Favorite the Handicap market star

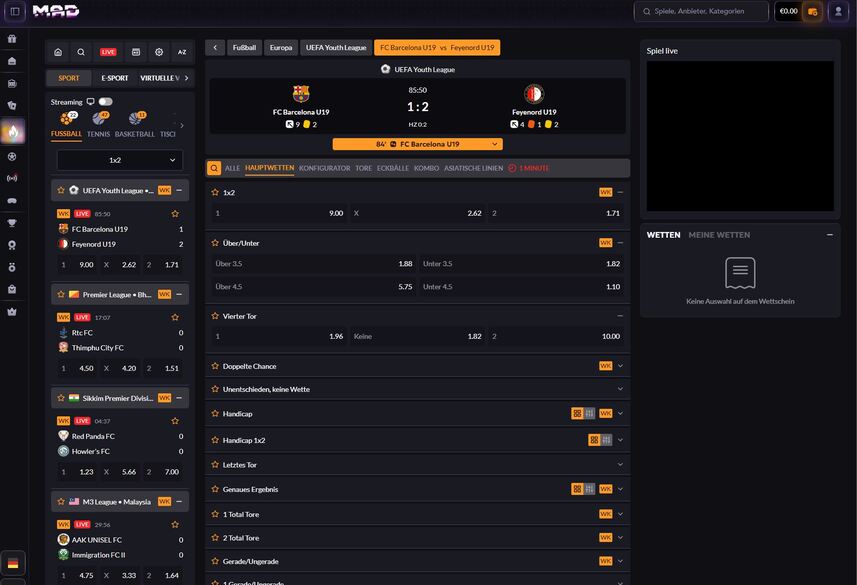(215, 413)
